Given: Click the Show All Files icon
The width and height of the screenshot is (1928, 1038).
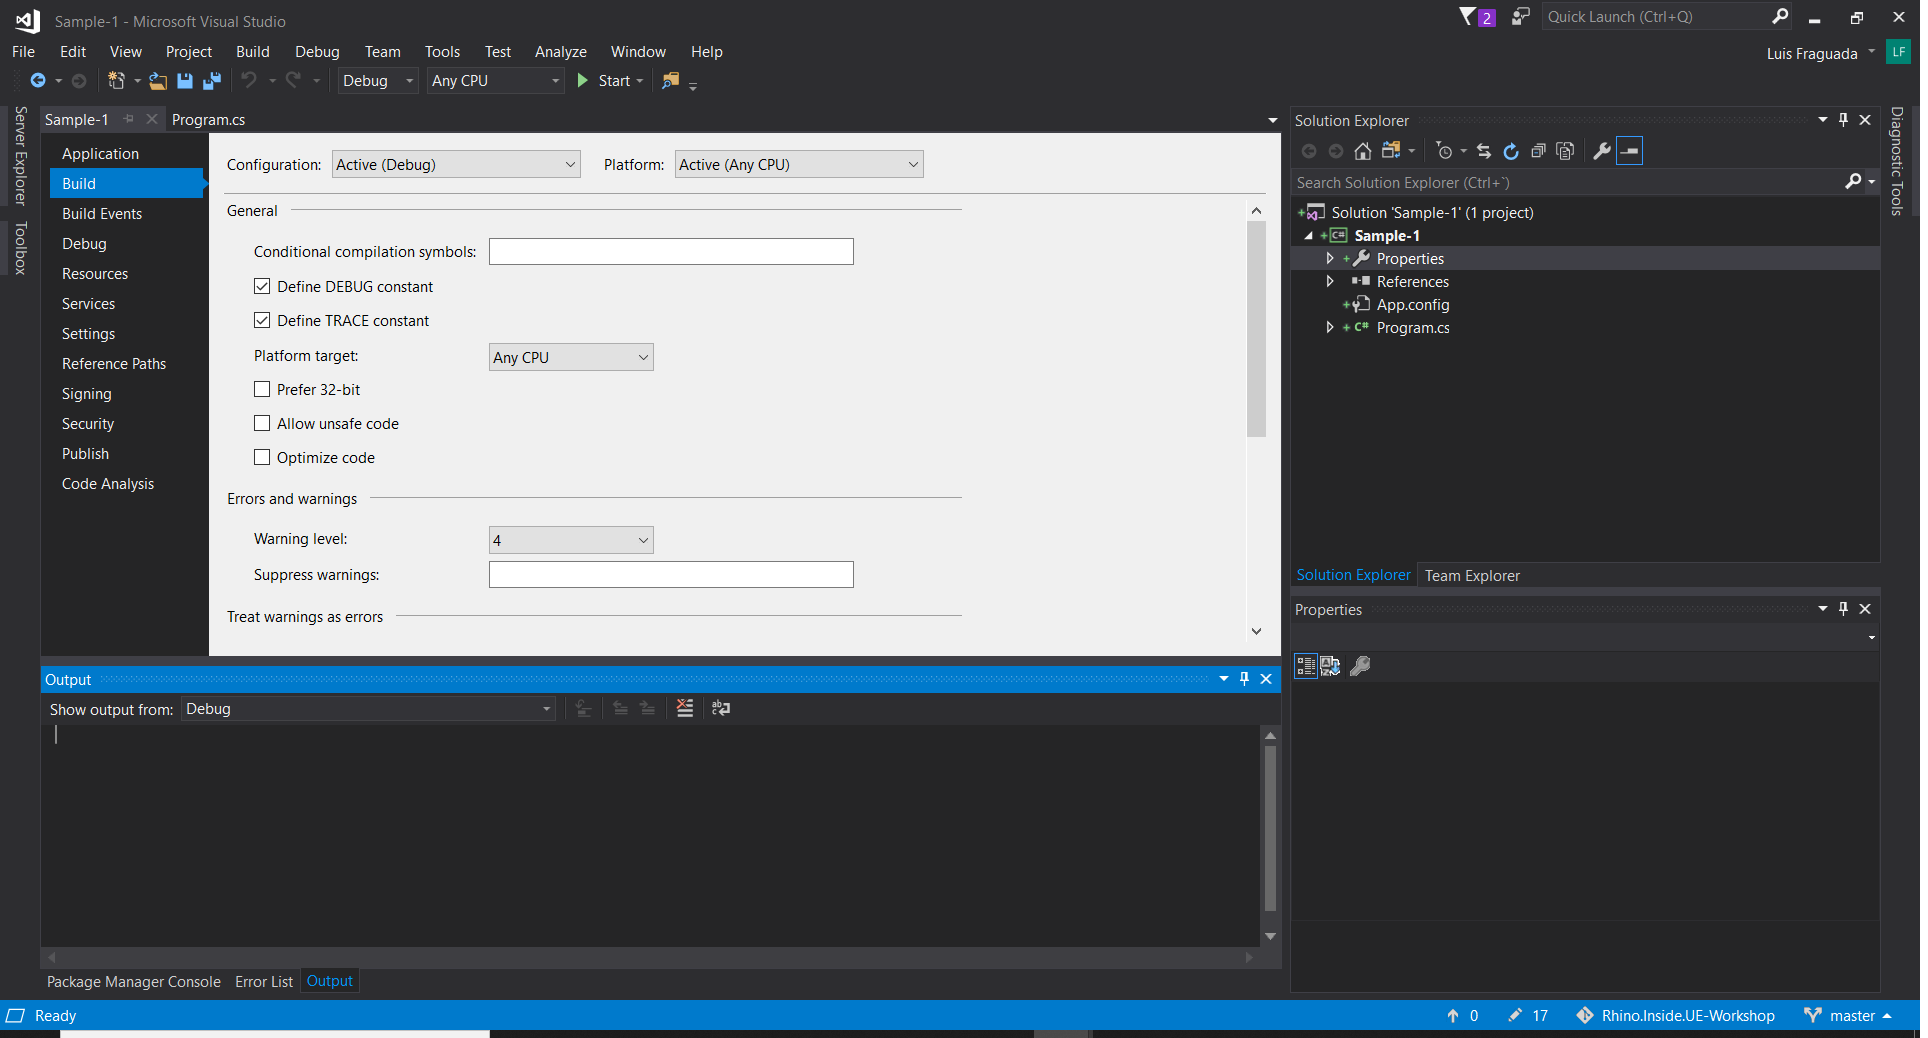Looking at the screenshot, I should click(x=1566, y=151).
